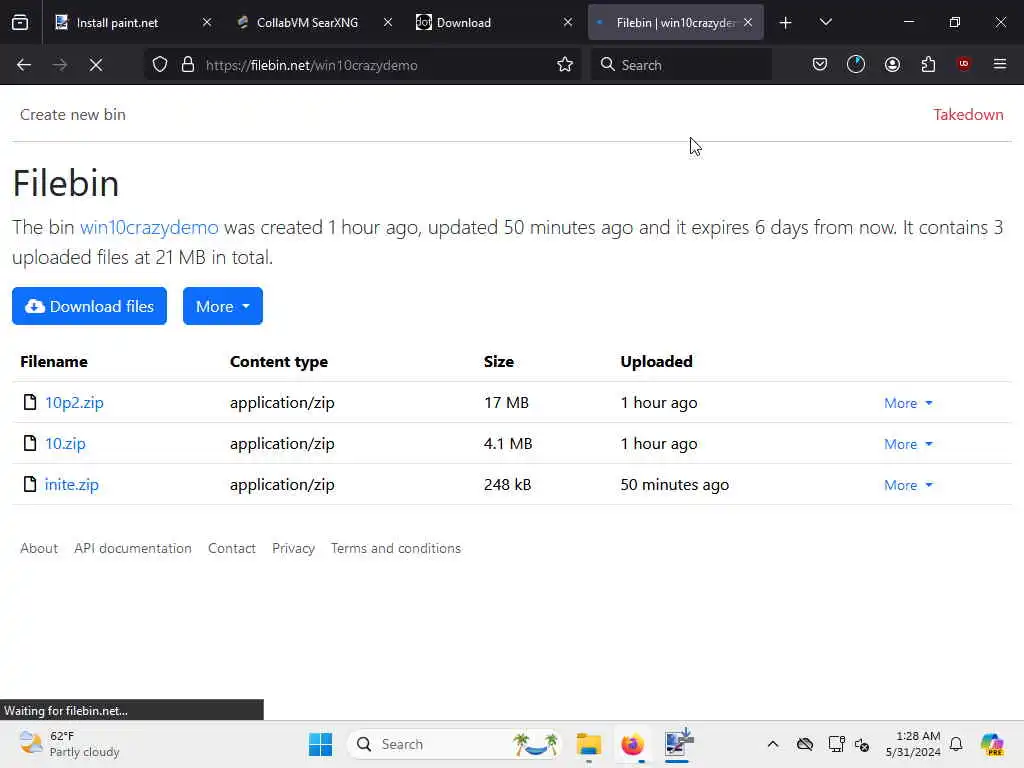
Task: Open the About footer link
Action: pyautogui.click(x=39, y=548)
